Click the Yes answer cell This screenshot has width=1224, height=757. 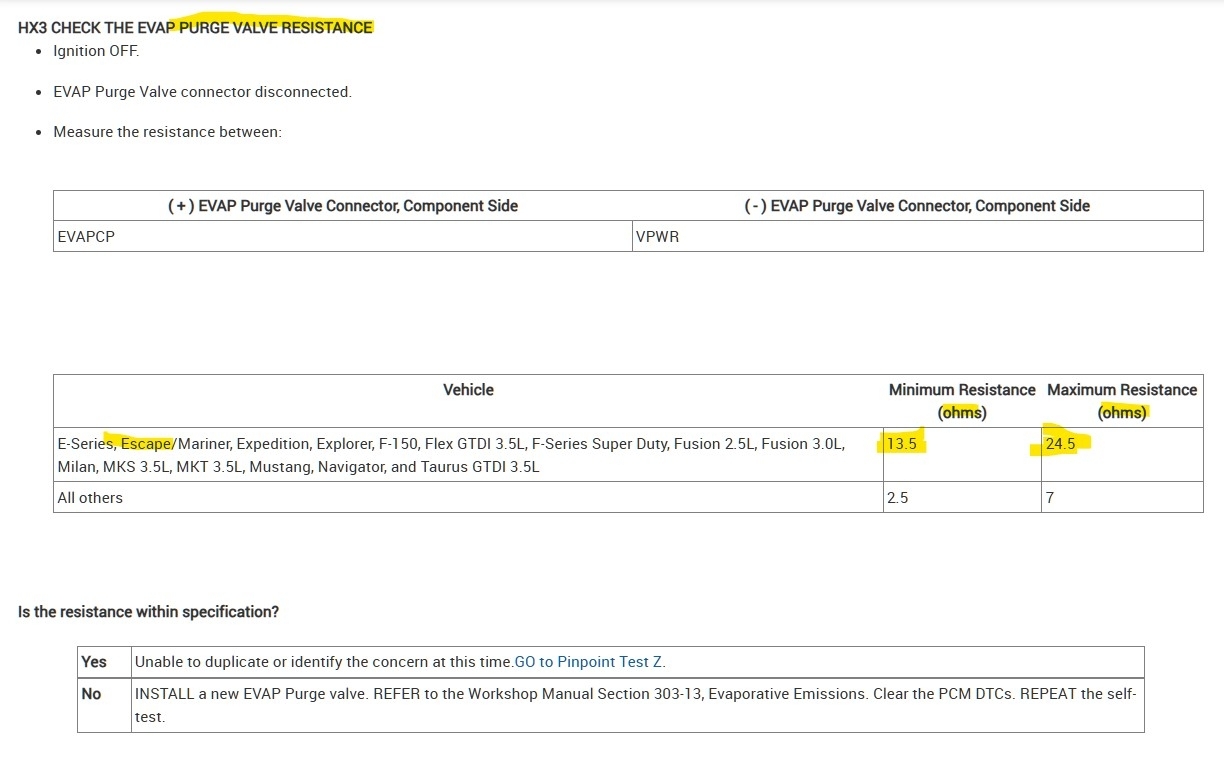[x=94, y=661]
